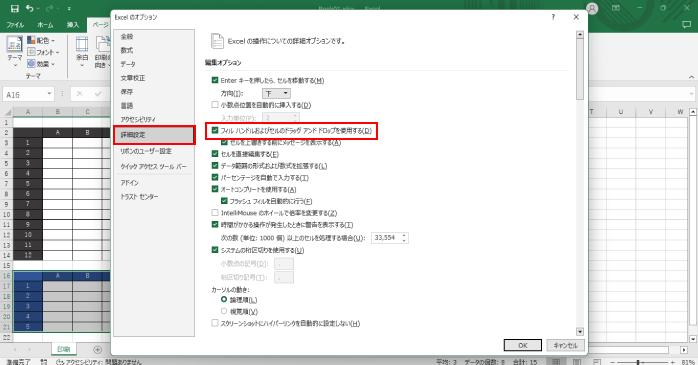Click the Save icon in quick access toolbar
Screen dimensions: 698x365
pyautogui.click(x=14, y=8)
